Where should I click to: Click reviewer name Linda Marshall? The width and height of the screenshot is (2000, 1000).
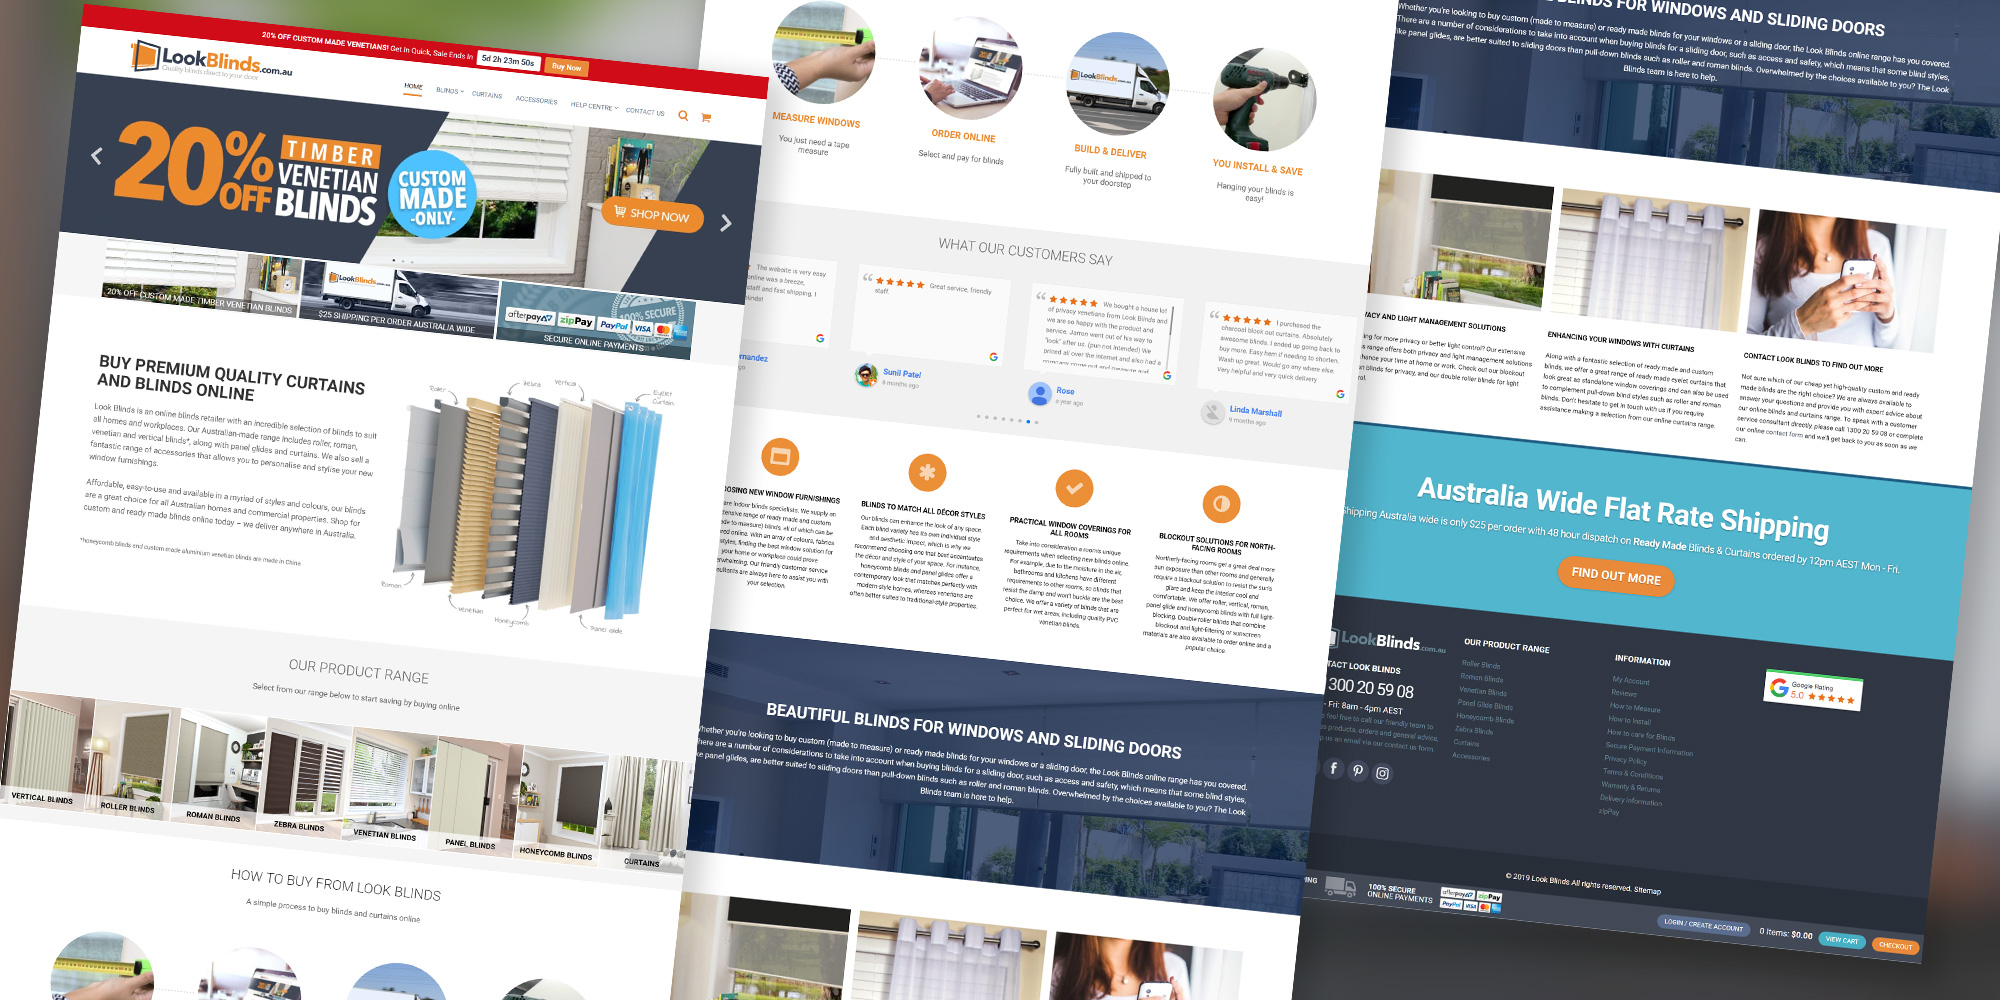1255,411
